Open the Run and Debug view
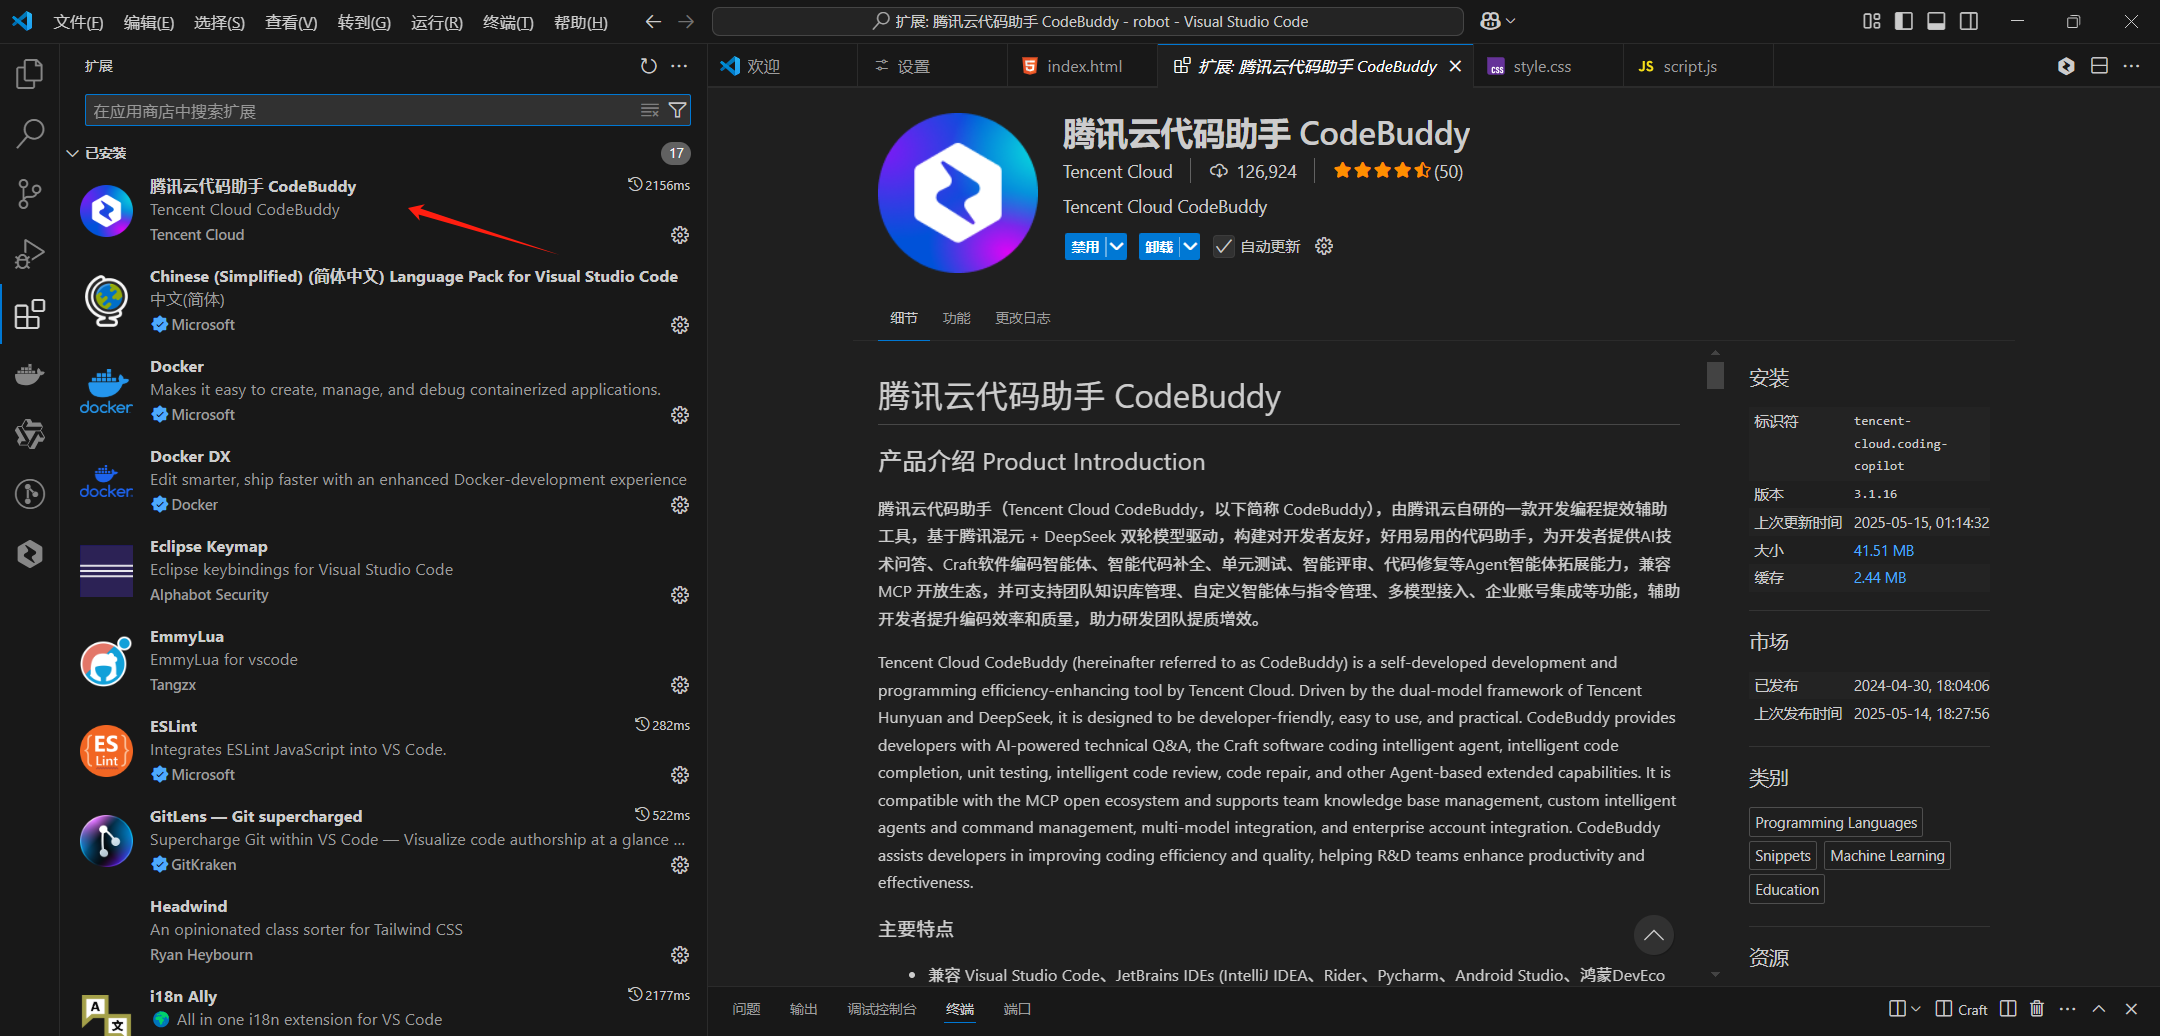The width and height of the screenshot is (2160, 1036). 30,254
